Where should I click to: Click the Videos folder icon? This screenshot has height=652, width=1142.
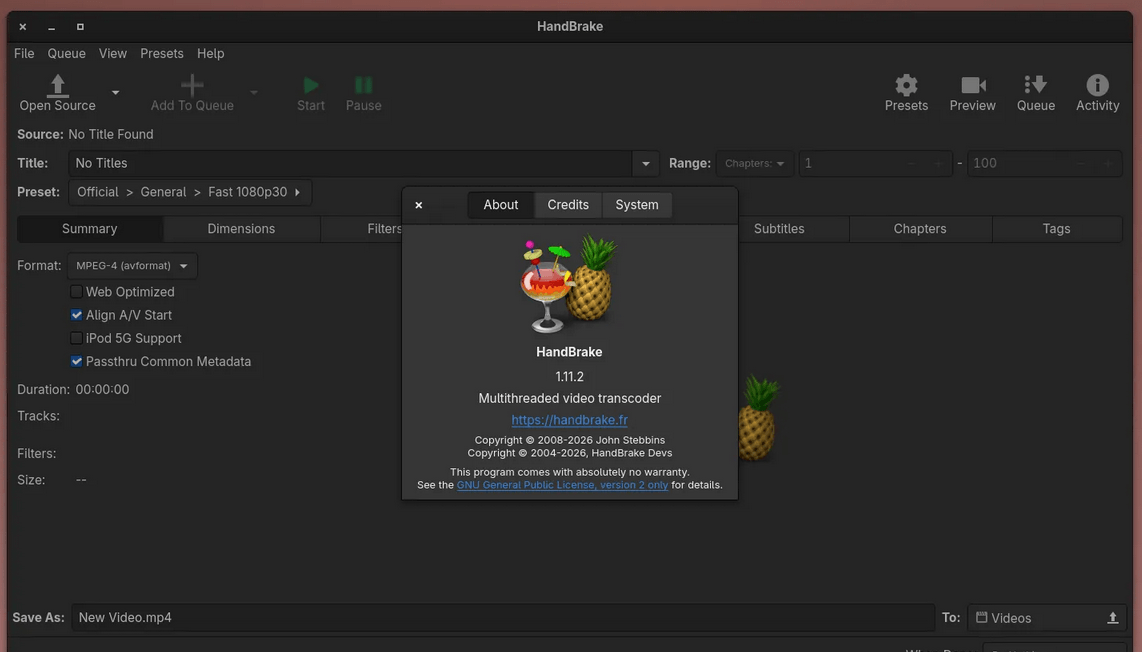tap(982, 617)
